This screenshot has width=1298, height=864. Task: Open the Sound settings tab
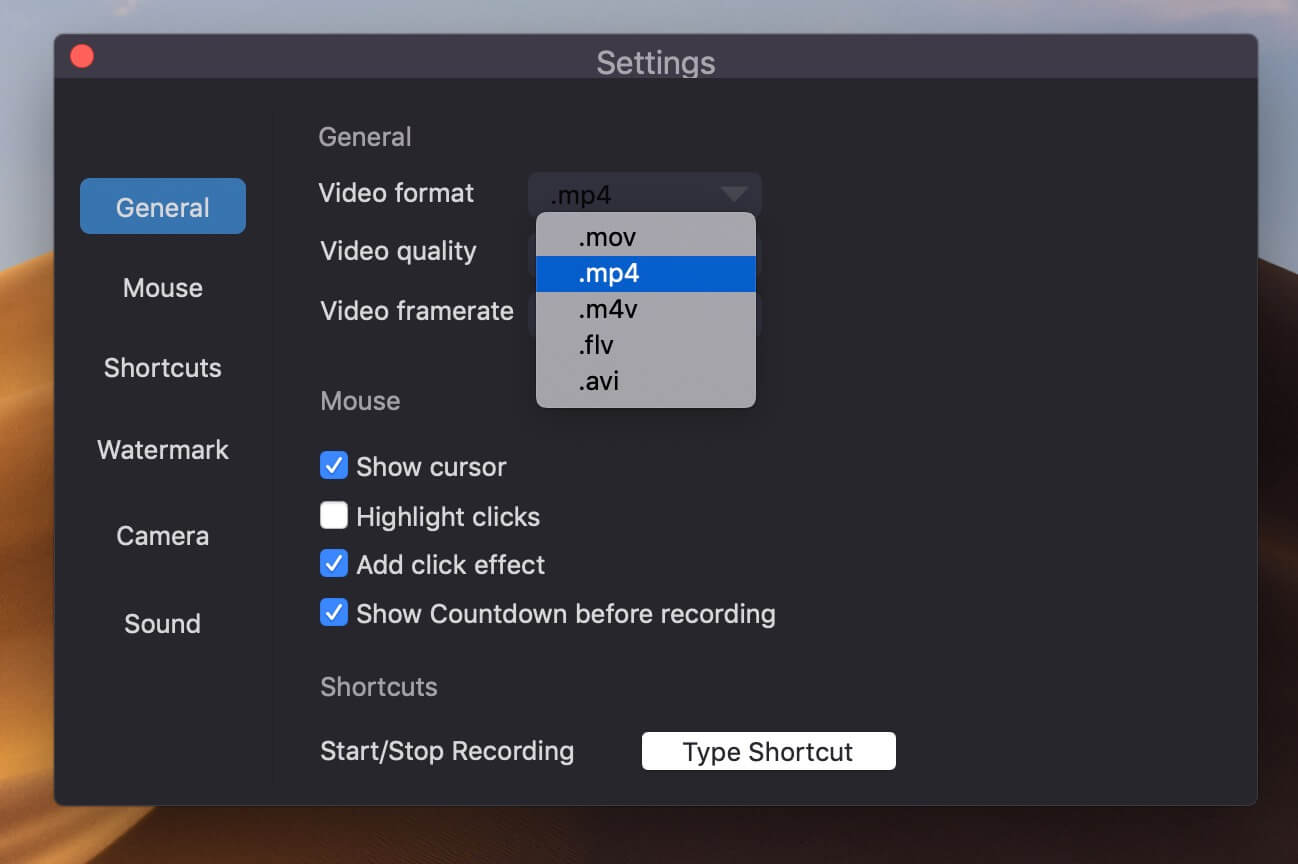(163, 624)
